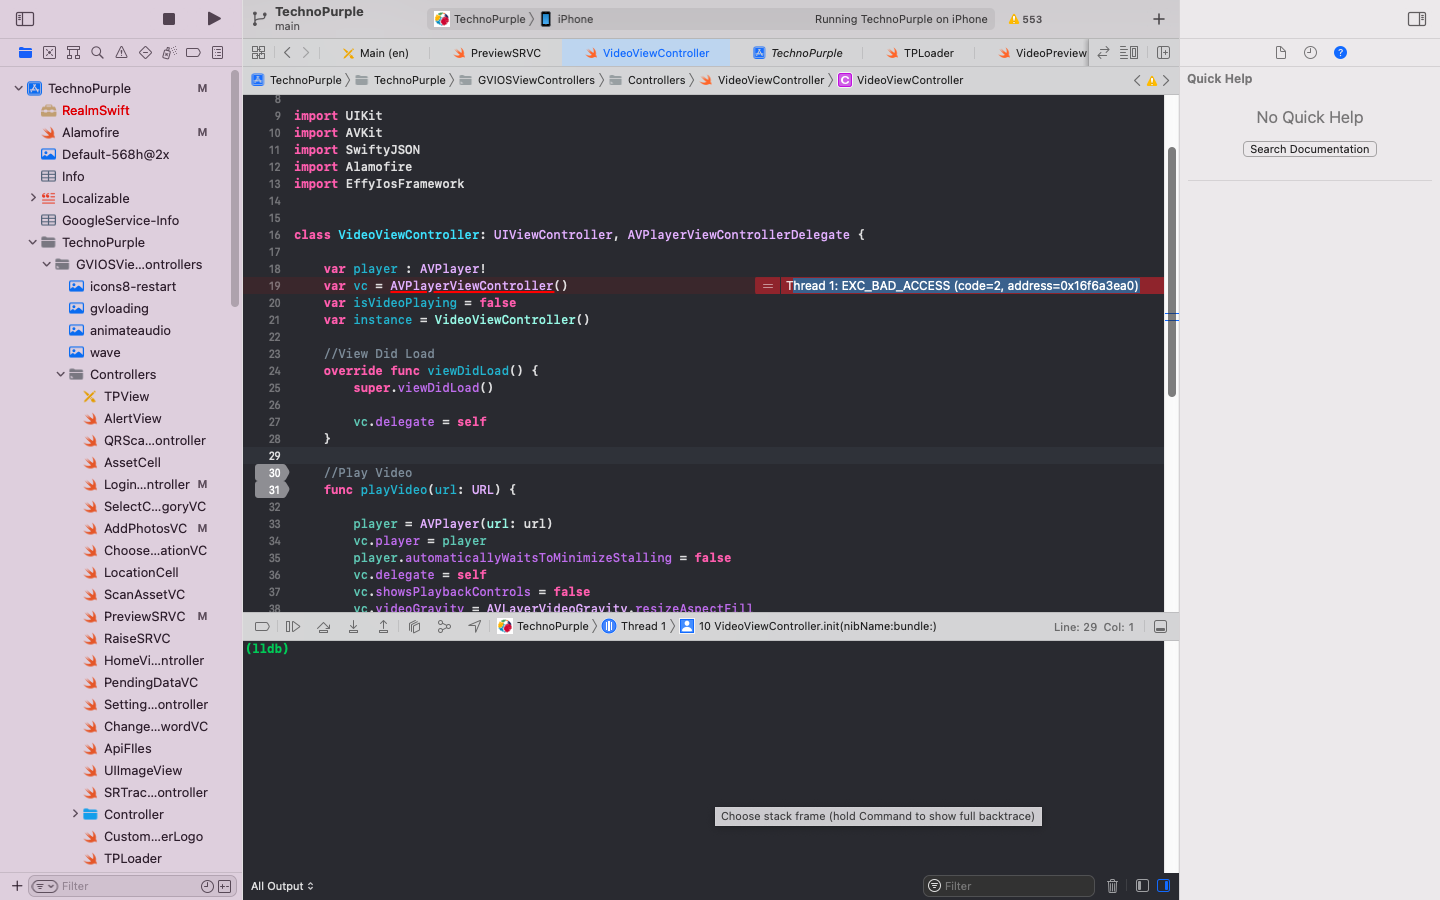This screenshot has height=900, width=1440.
Task: Click the Simulate Location arrow icon
Action: [474, 627]
